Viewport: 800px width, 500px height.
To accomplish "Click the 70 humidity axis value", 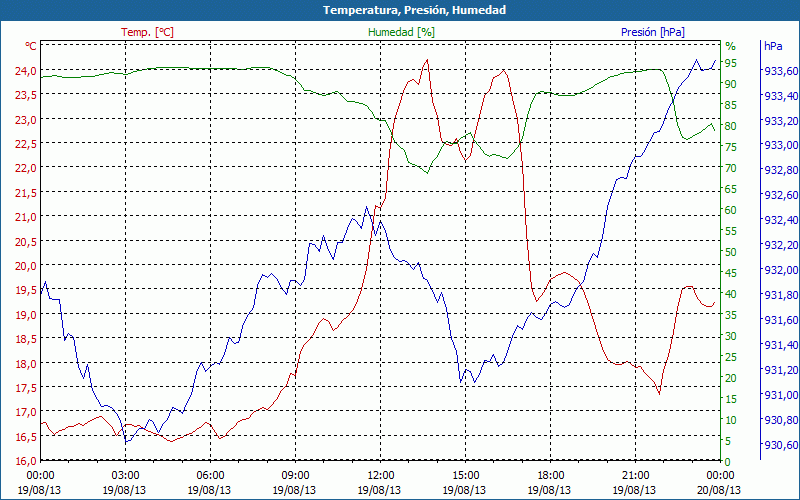I will (x=731, y=168).
